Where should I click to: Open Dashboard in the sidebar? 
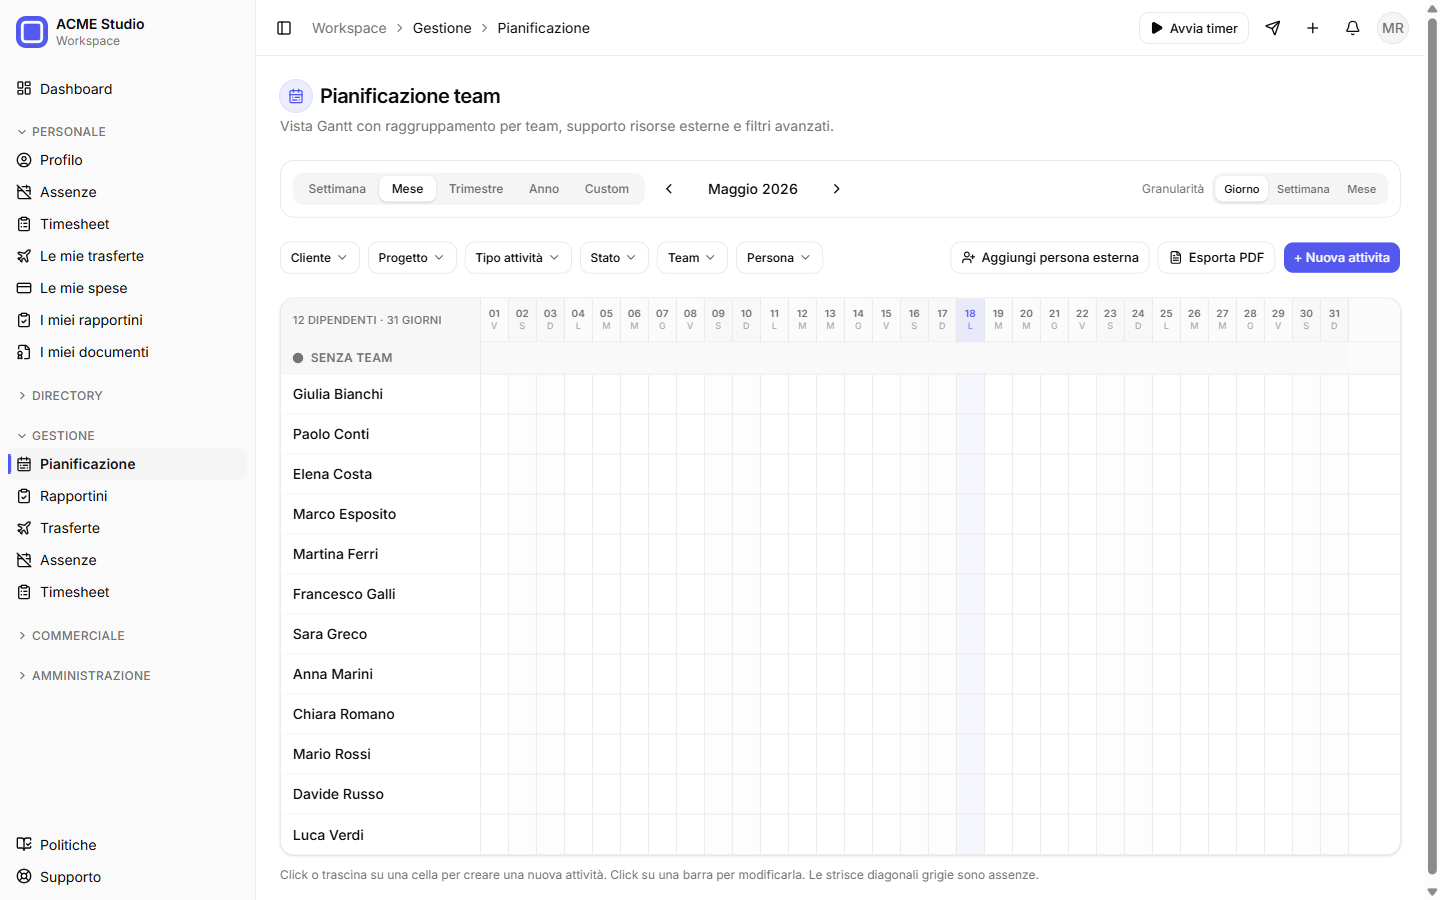click(127, 89)
